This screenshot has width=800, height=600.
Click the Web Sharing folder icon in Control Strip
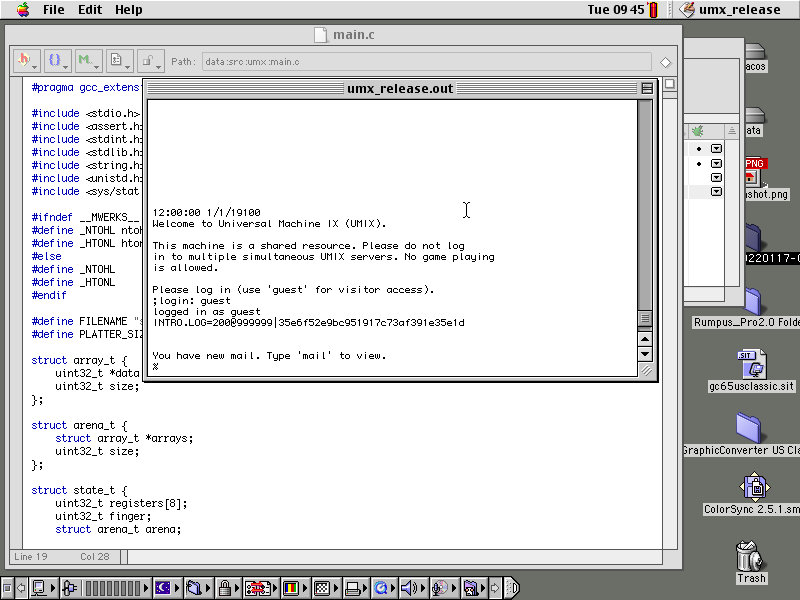(x=473, y=588)
